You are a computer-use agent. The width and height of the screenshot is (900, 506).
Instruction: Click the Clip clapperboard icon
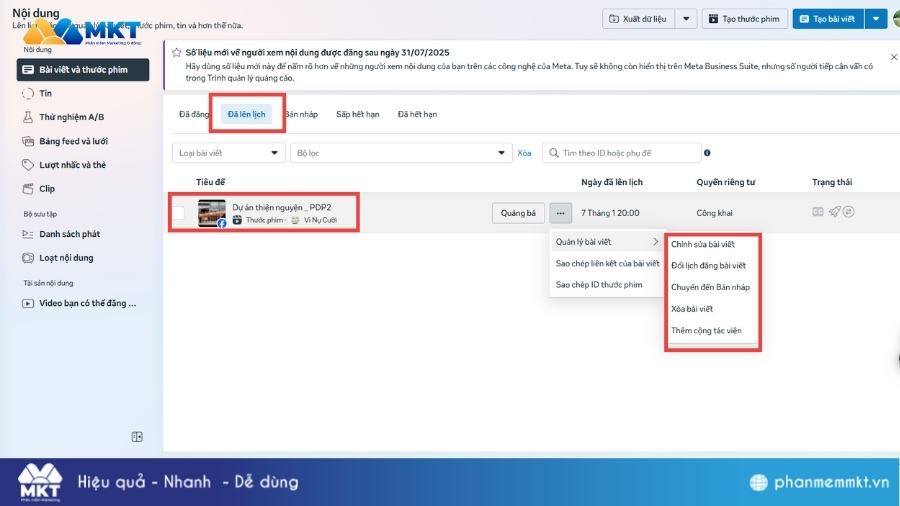coord(28,189)
